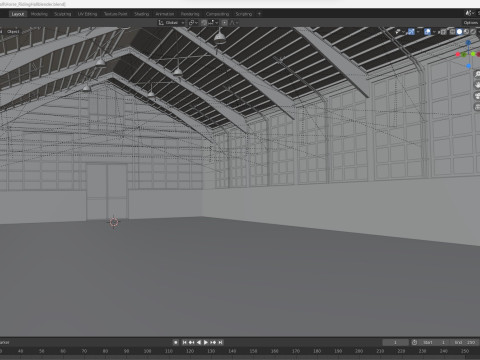Open object type visibility dropdown
This screenshot has width=480, height=360.
(399, 32)
